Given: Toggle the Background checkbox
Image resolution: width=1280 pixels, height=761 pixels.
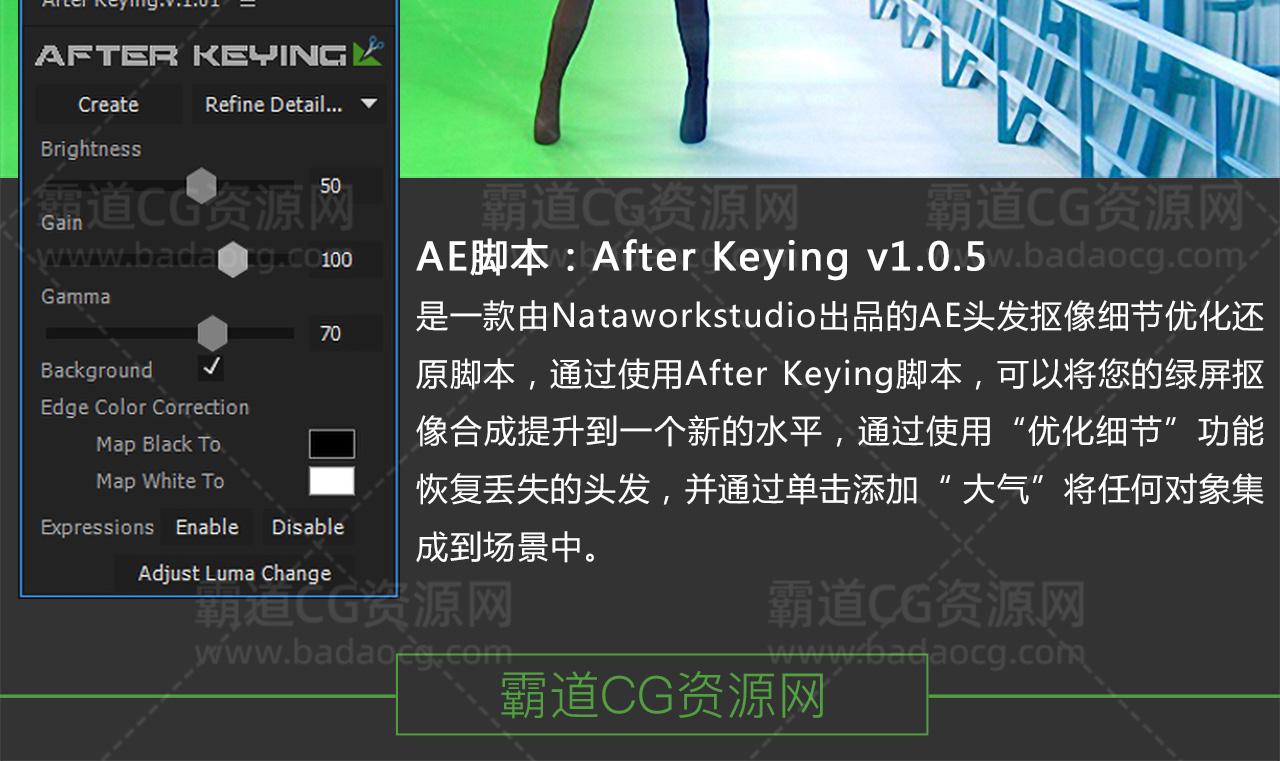Looking at the screenshot, I should tap(211, 368).
